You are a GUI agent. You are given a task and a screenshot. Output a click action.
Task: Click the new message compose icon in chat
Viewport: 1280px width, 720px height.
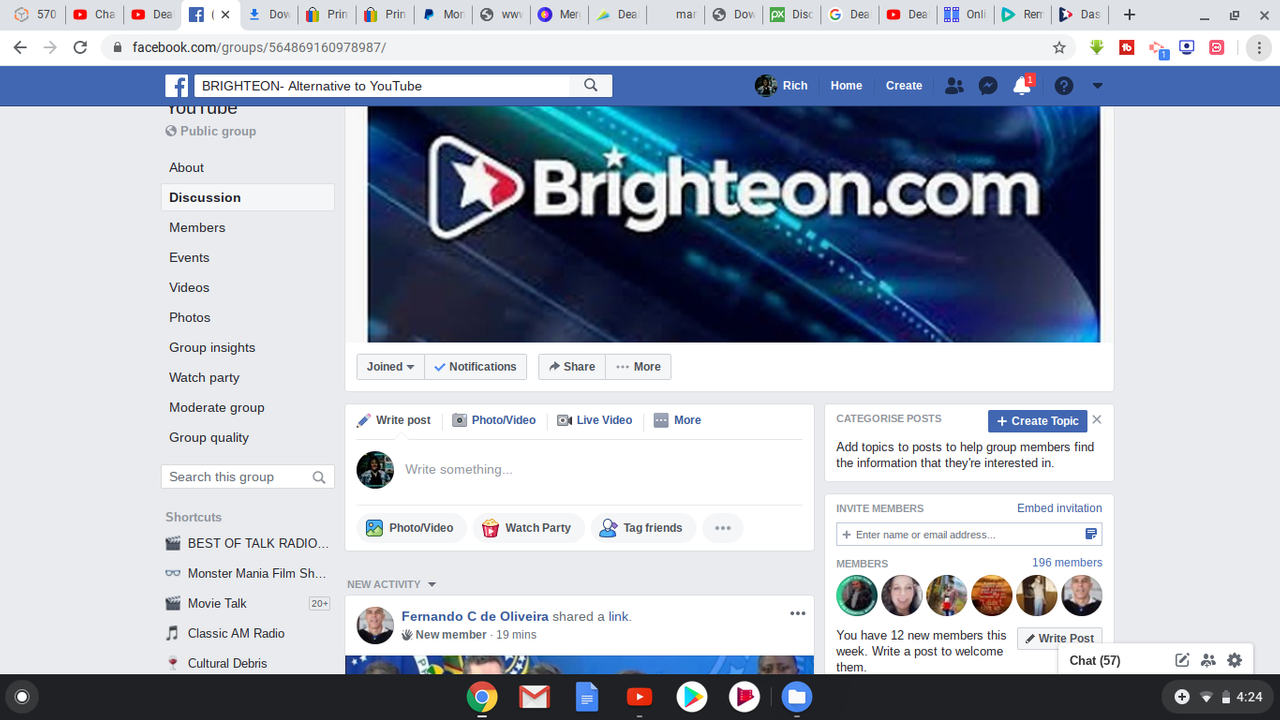pyautogui.click(x=1182, y=660)
